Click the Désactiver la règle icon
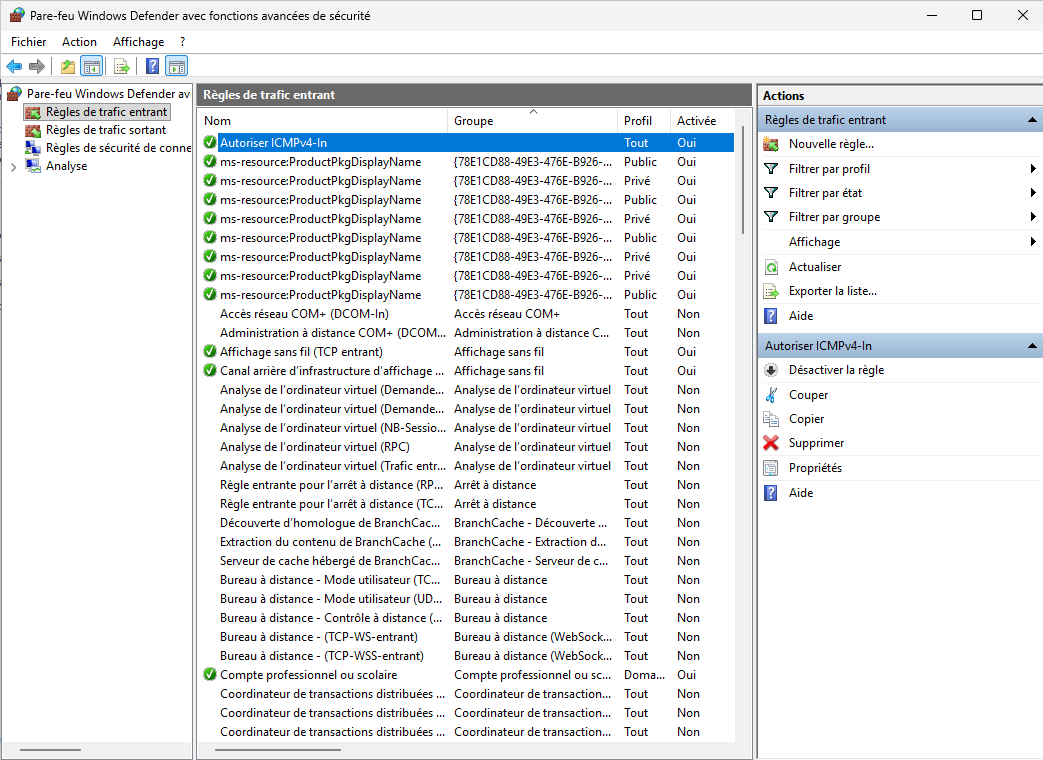 click(771, 370)
